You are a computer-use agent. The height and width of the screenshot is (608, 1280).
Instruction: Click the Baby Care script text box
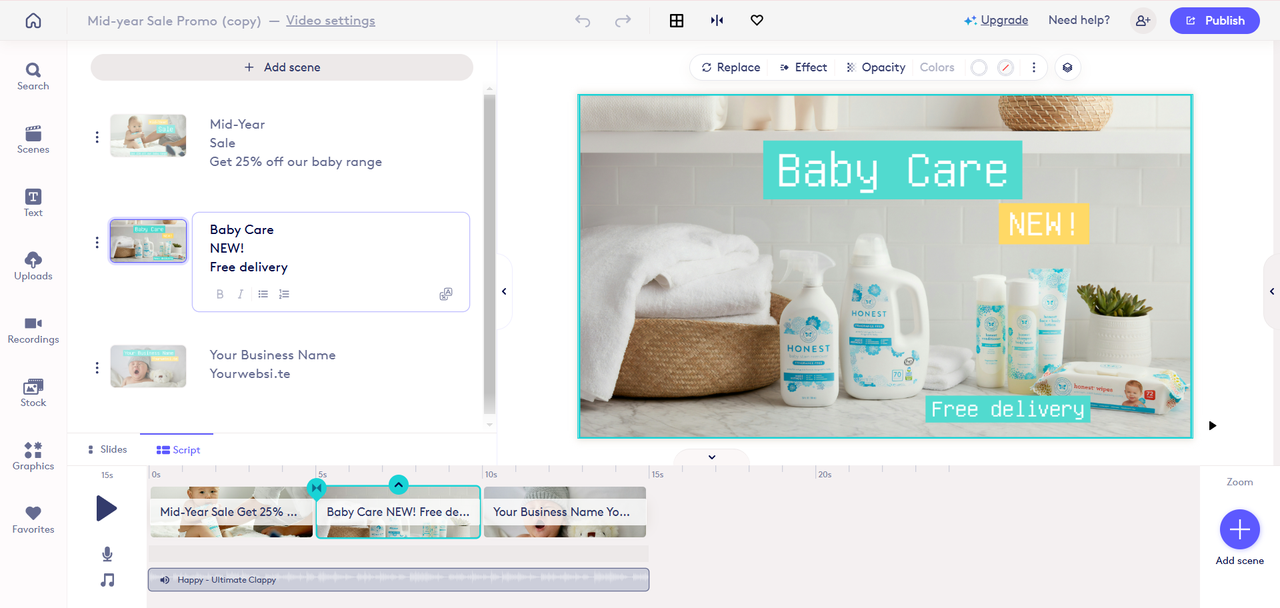pyautogui.click(x=331, y=262)
